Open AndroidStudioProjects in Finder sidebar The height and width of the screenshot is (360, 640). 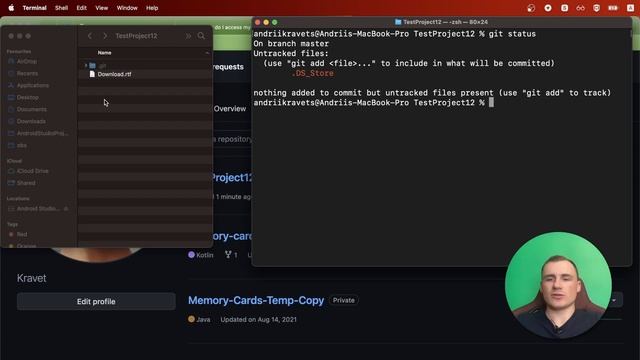(42, 133)
